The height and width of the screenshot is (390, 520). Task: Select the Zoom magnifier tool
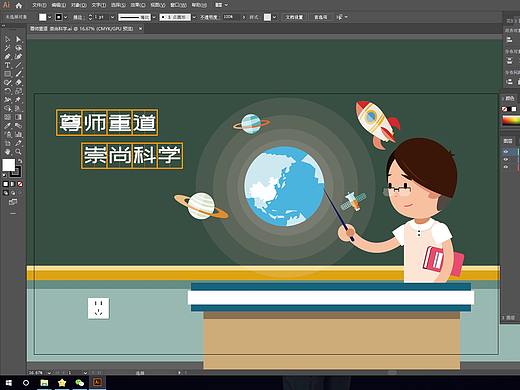coord(18,152)
